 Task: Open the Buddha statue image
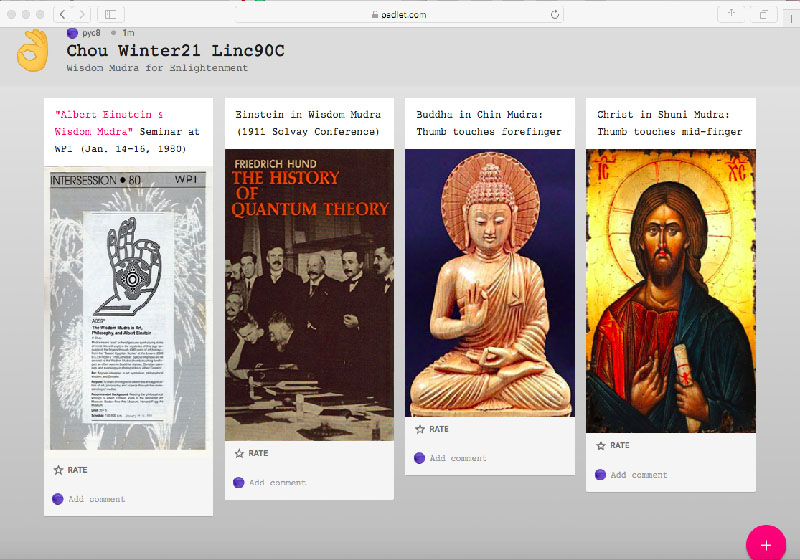(490, 283)
